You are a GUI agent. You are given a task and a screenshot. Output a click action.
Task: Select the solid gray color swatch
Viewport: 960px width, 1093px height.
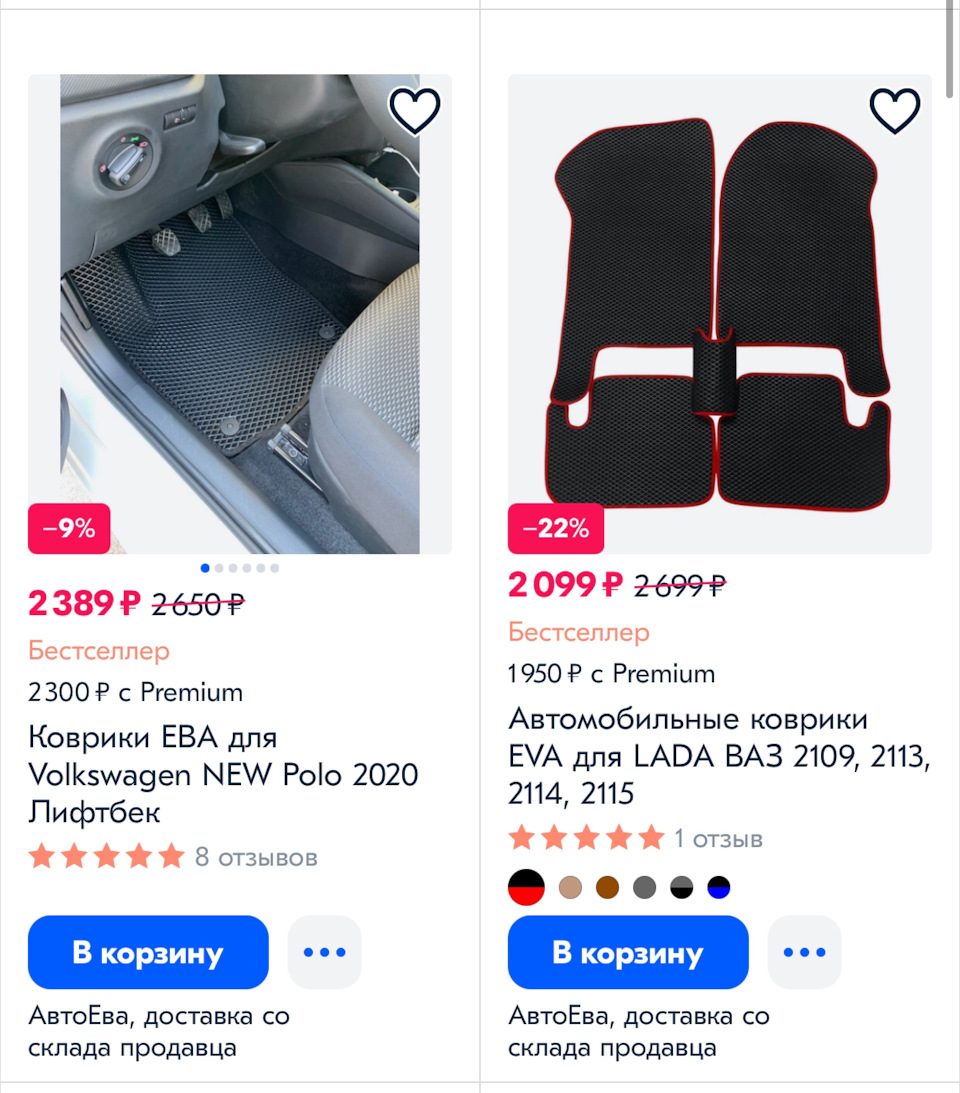click(x=644, y=887)
